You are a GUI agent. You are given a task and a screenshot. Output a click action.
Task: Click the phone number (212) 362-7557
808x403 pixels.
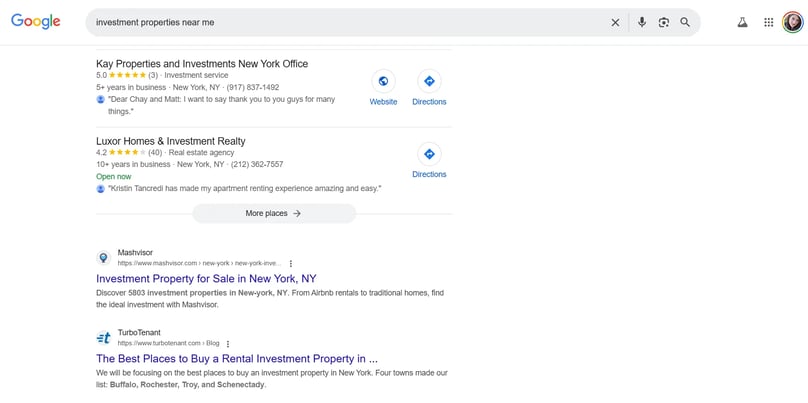[x=257, y=164]
